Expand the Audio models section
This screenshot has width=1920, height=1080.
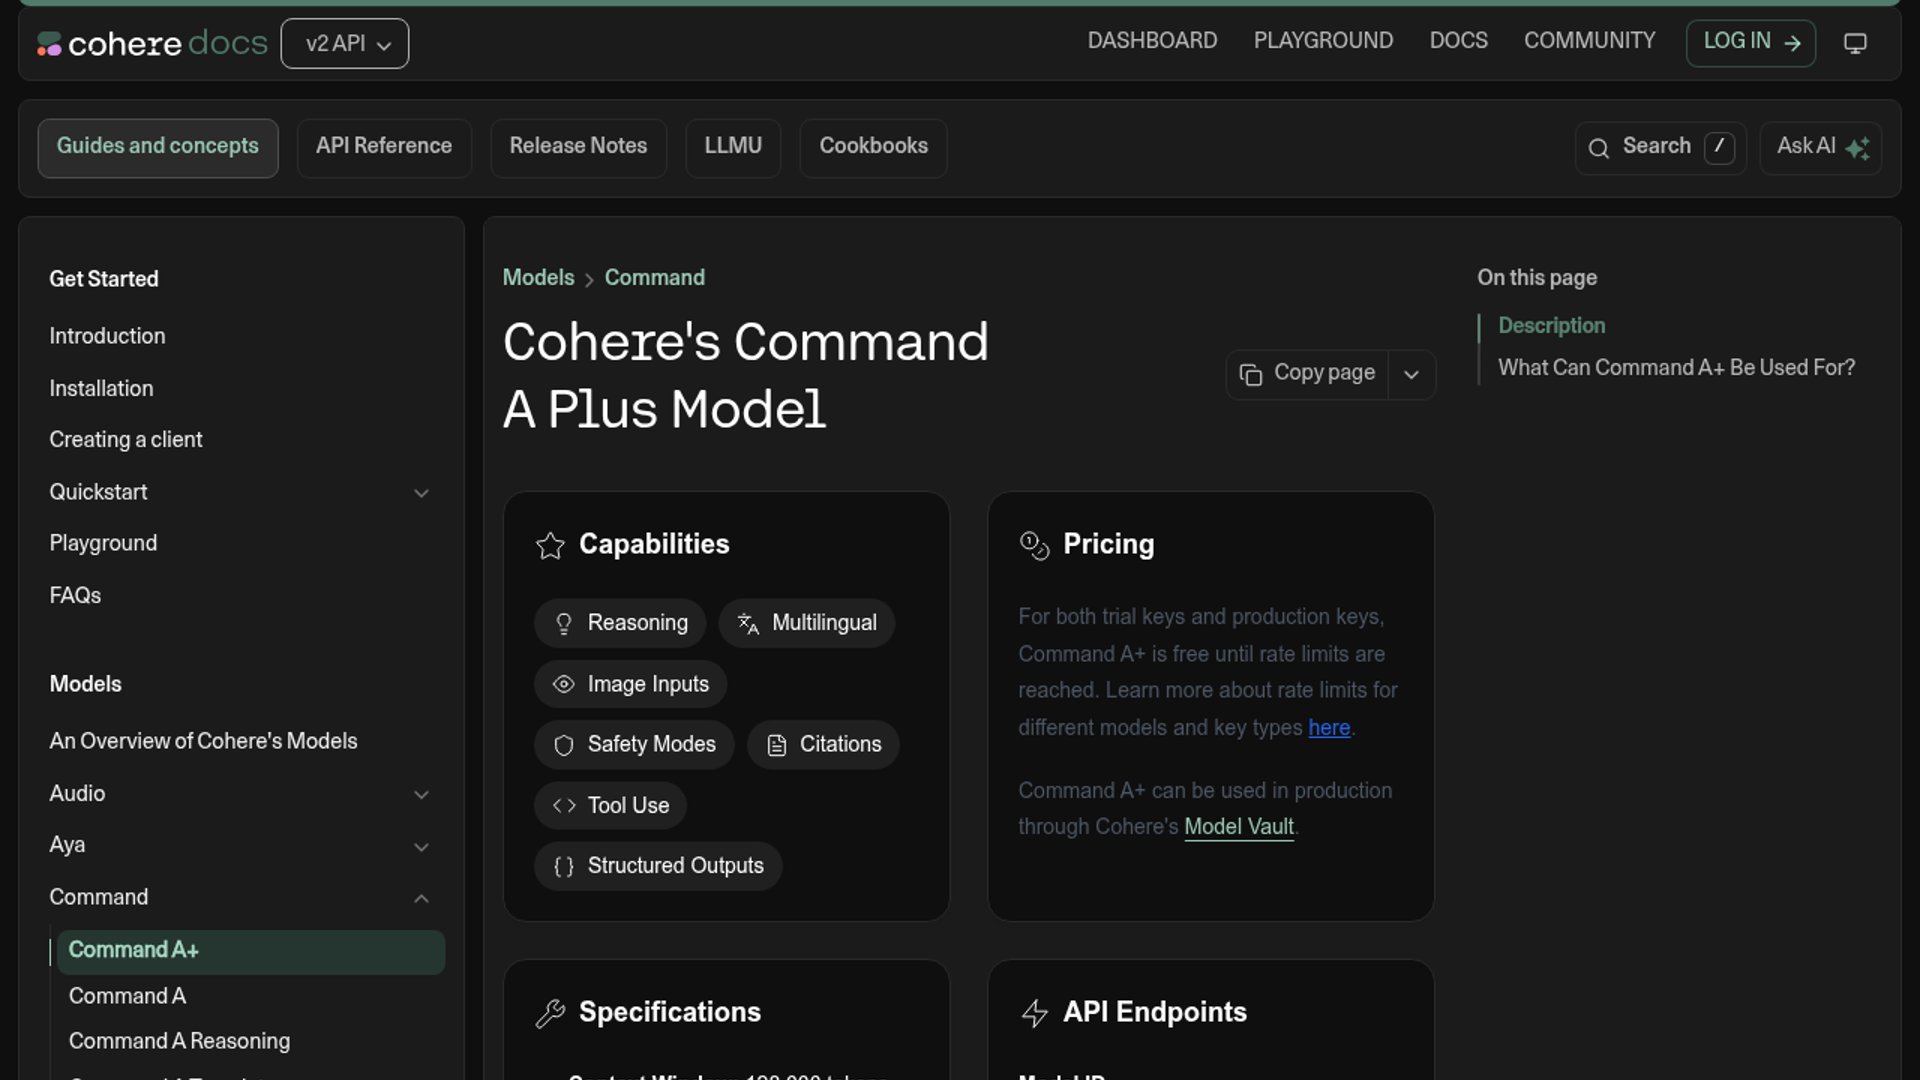[421, 795]
